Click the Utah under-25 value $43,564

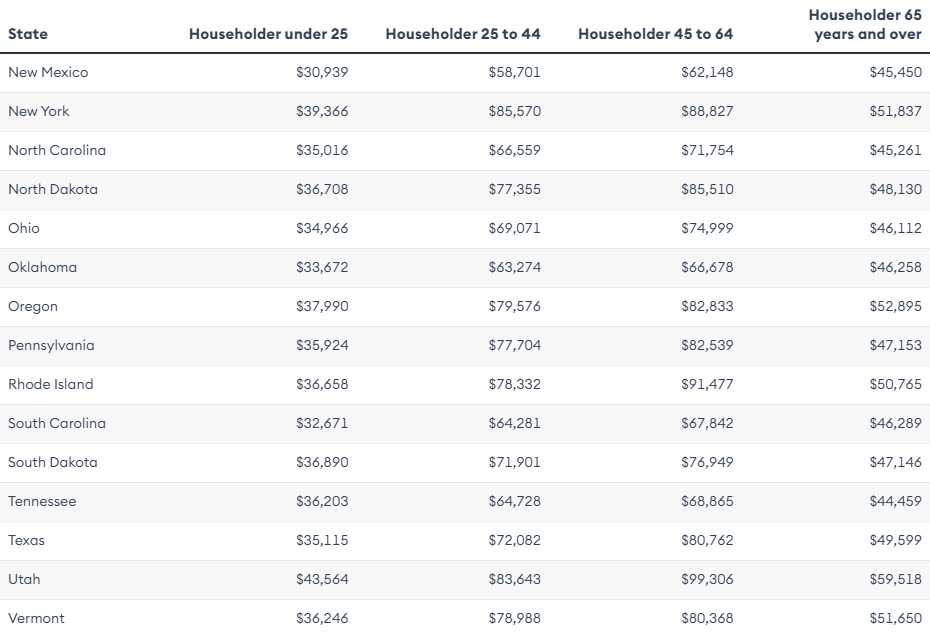tap(322, 579)
